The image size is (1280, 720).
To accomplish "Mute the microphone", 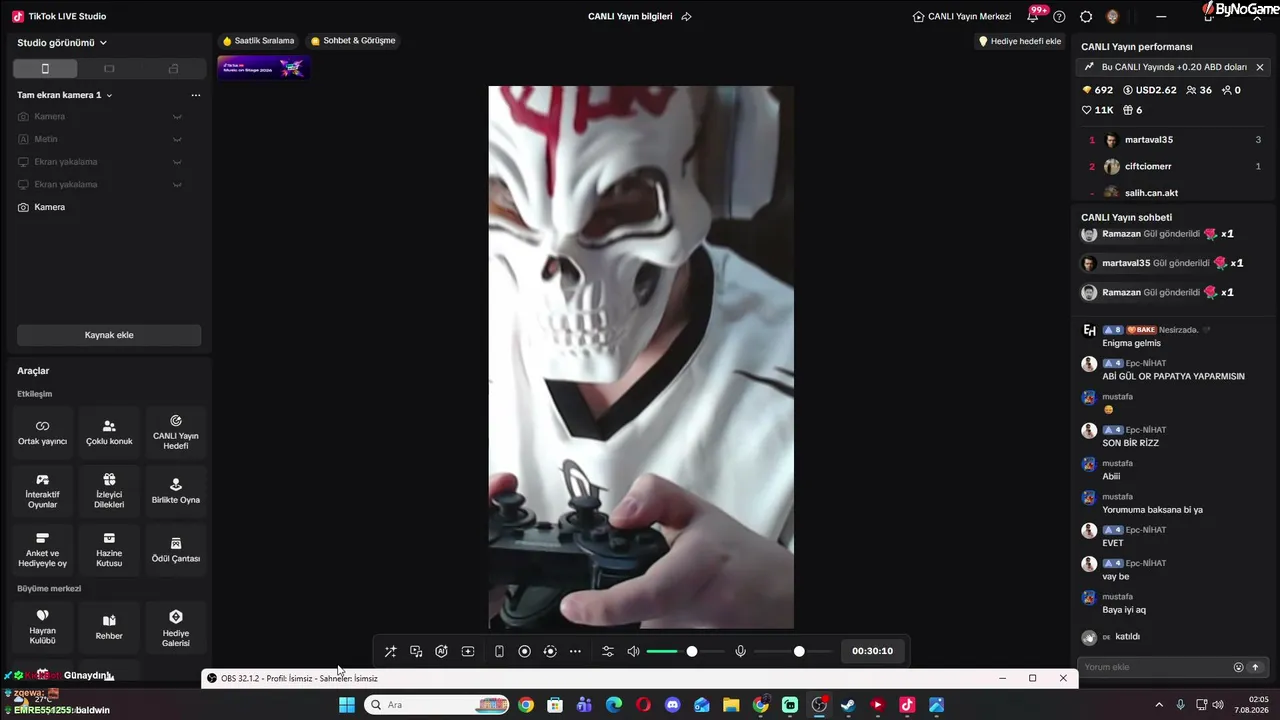I will [740, 651].
